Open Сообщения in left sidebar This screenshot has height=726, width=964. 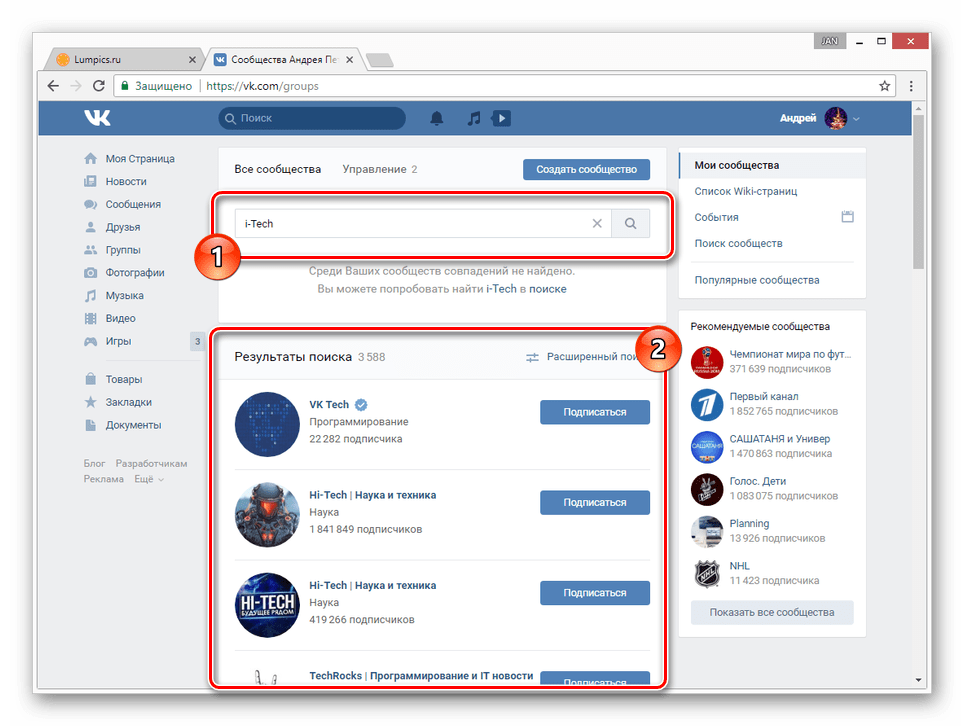coord(133,204)
